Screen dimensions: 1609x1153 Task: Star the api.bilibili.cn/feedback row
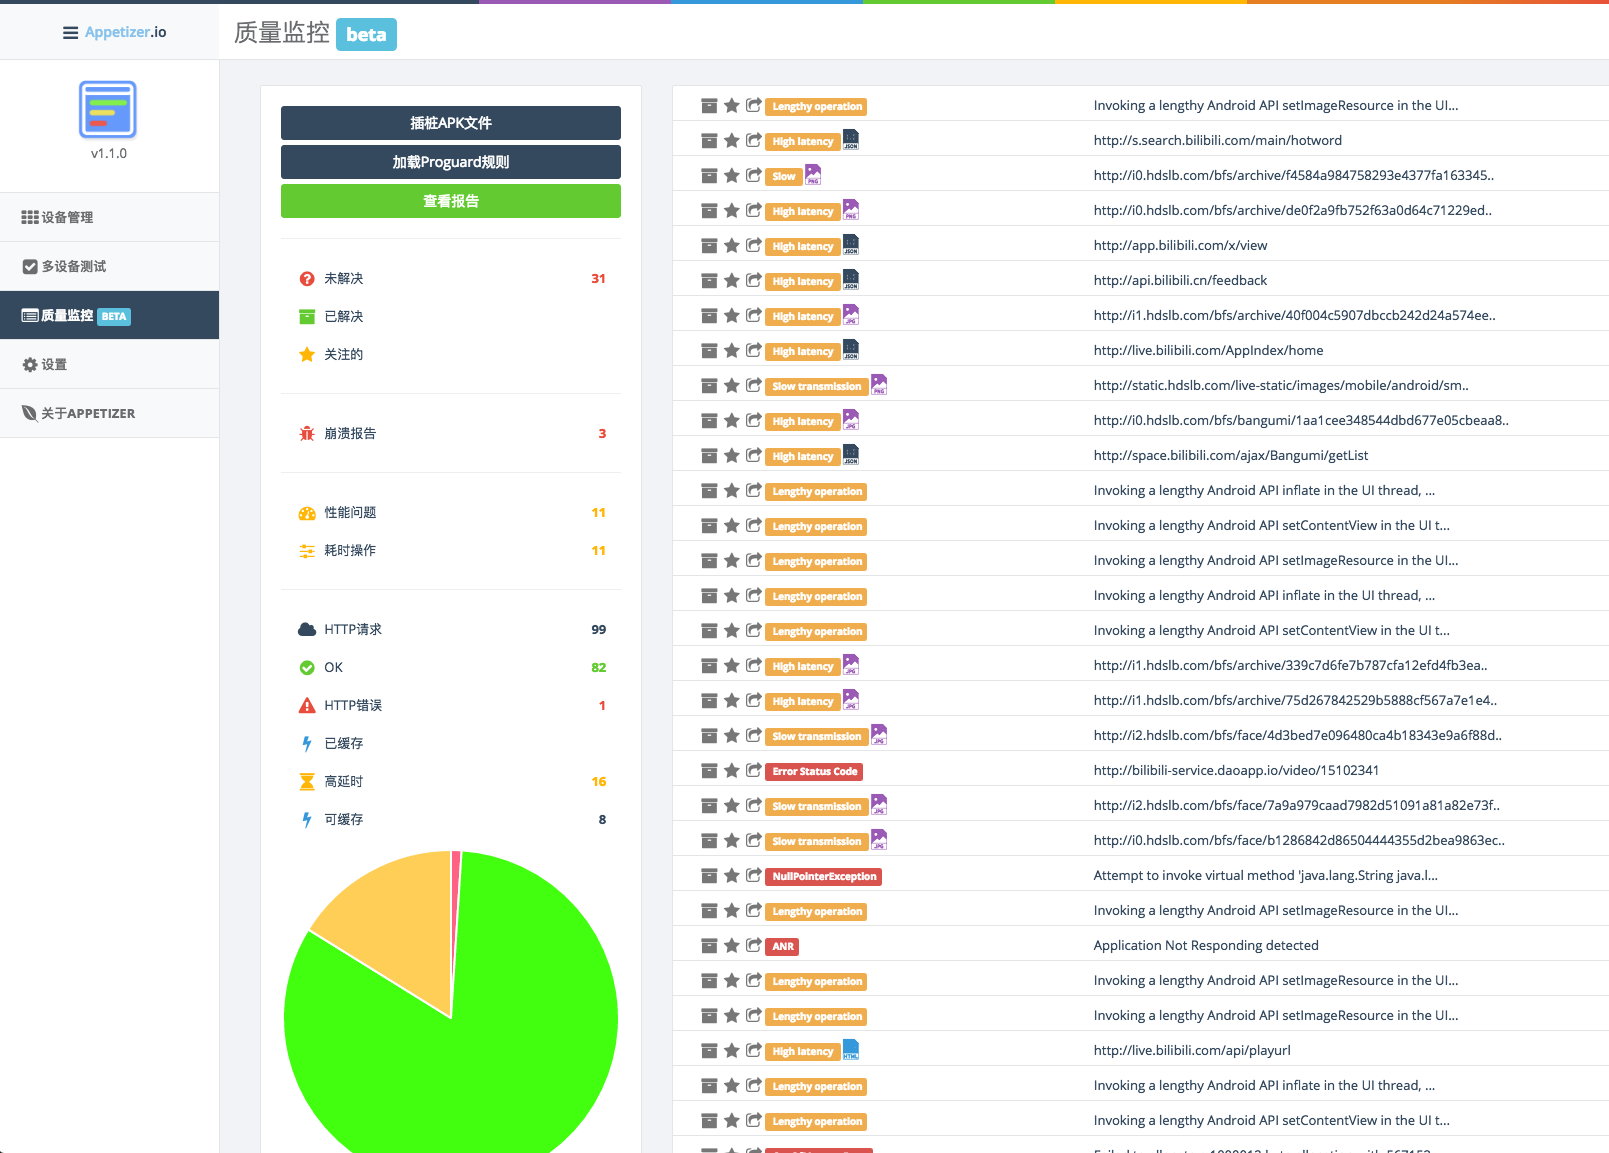pyautogui.click(x=732, y=280)
